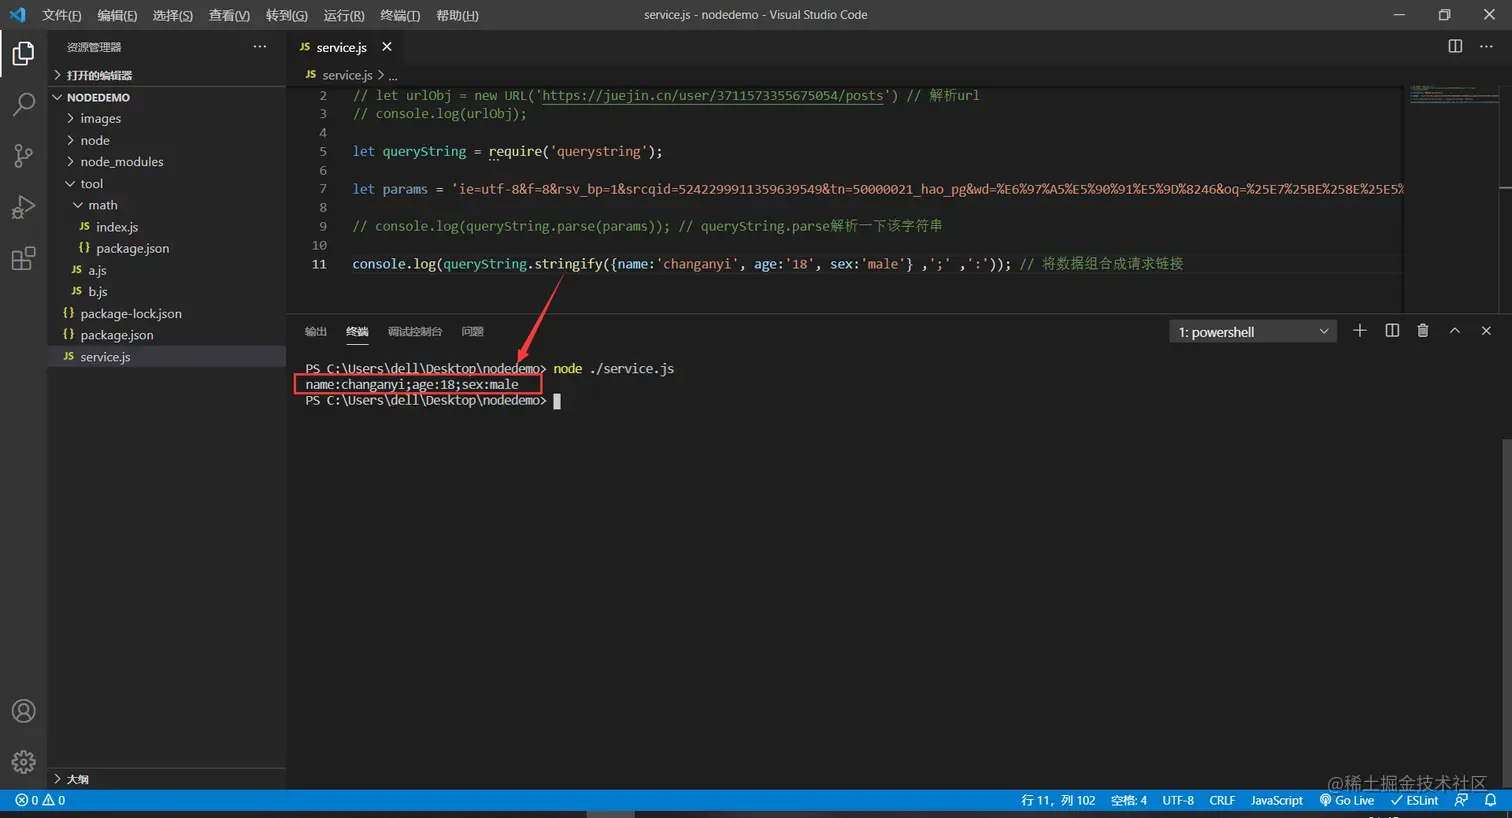
Task: Open the Manage gear icon
Action: point(23,762)
